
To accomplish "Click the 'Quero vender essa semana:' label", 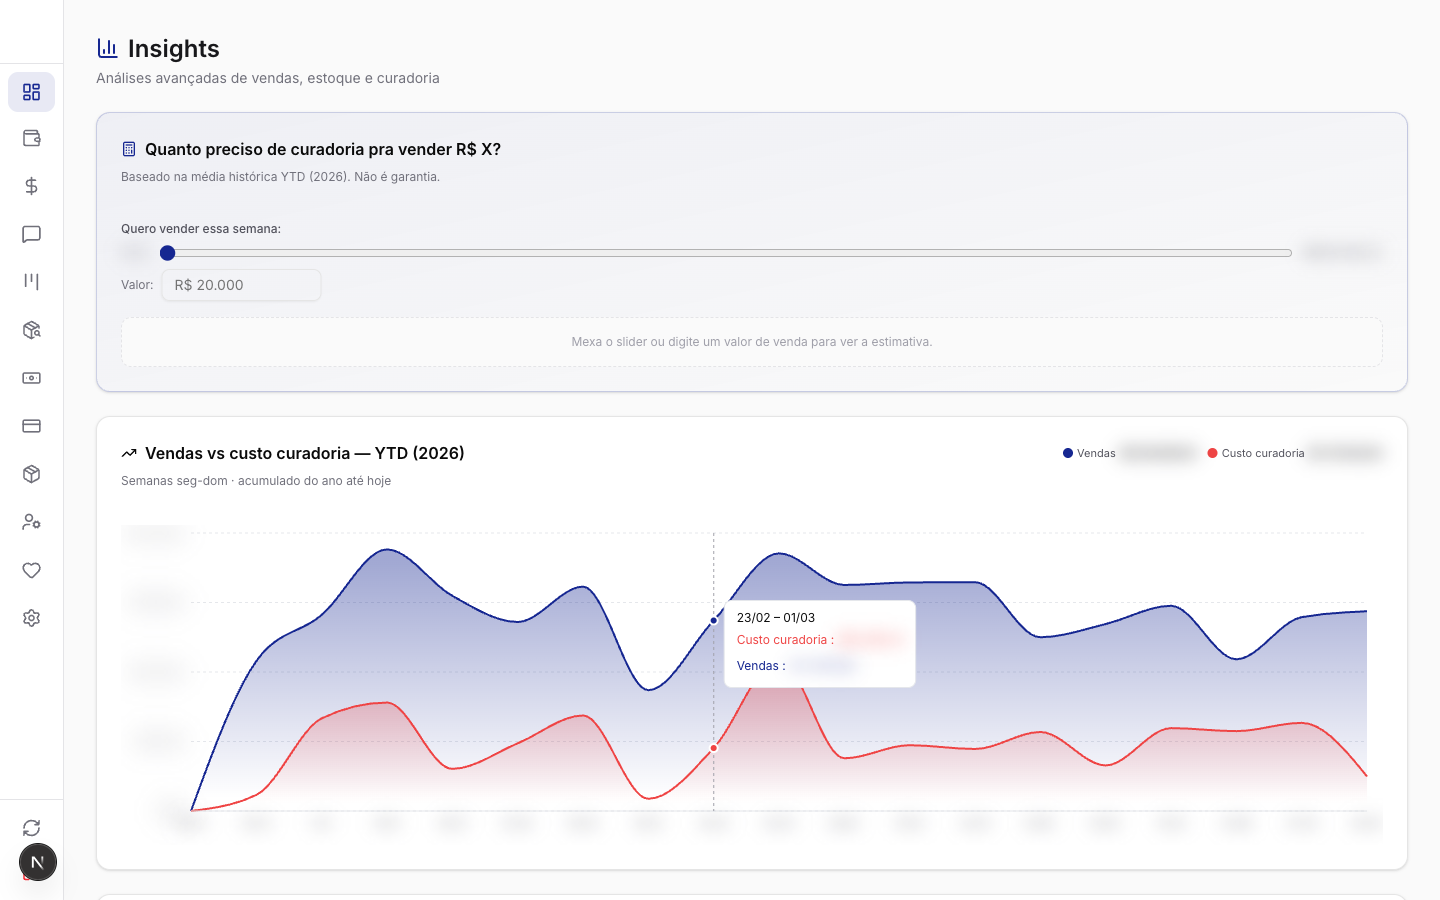I will [x=201, y=229].
